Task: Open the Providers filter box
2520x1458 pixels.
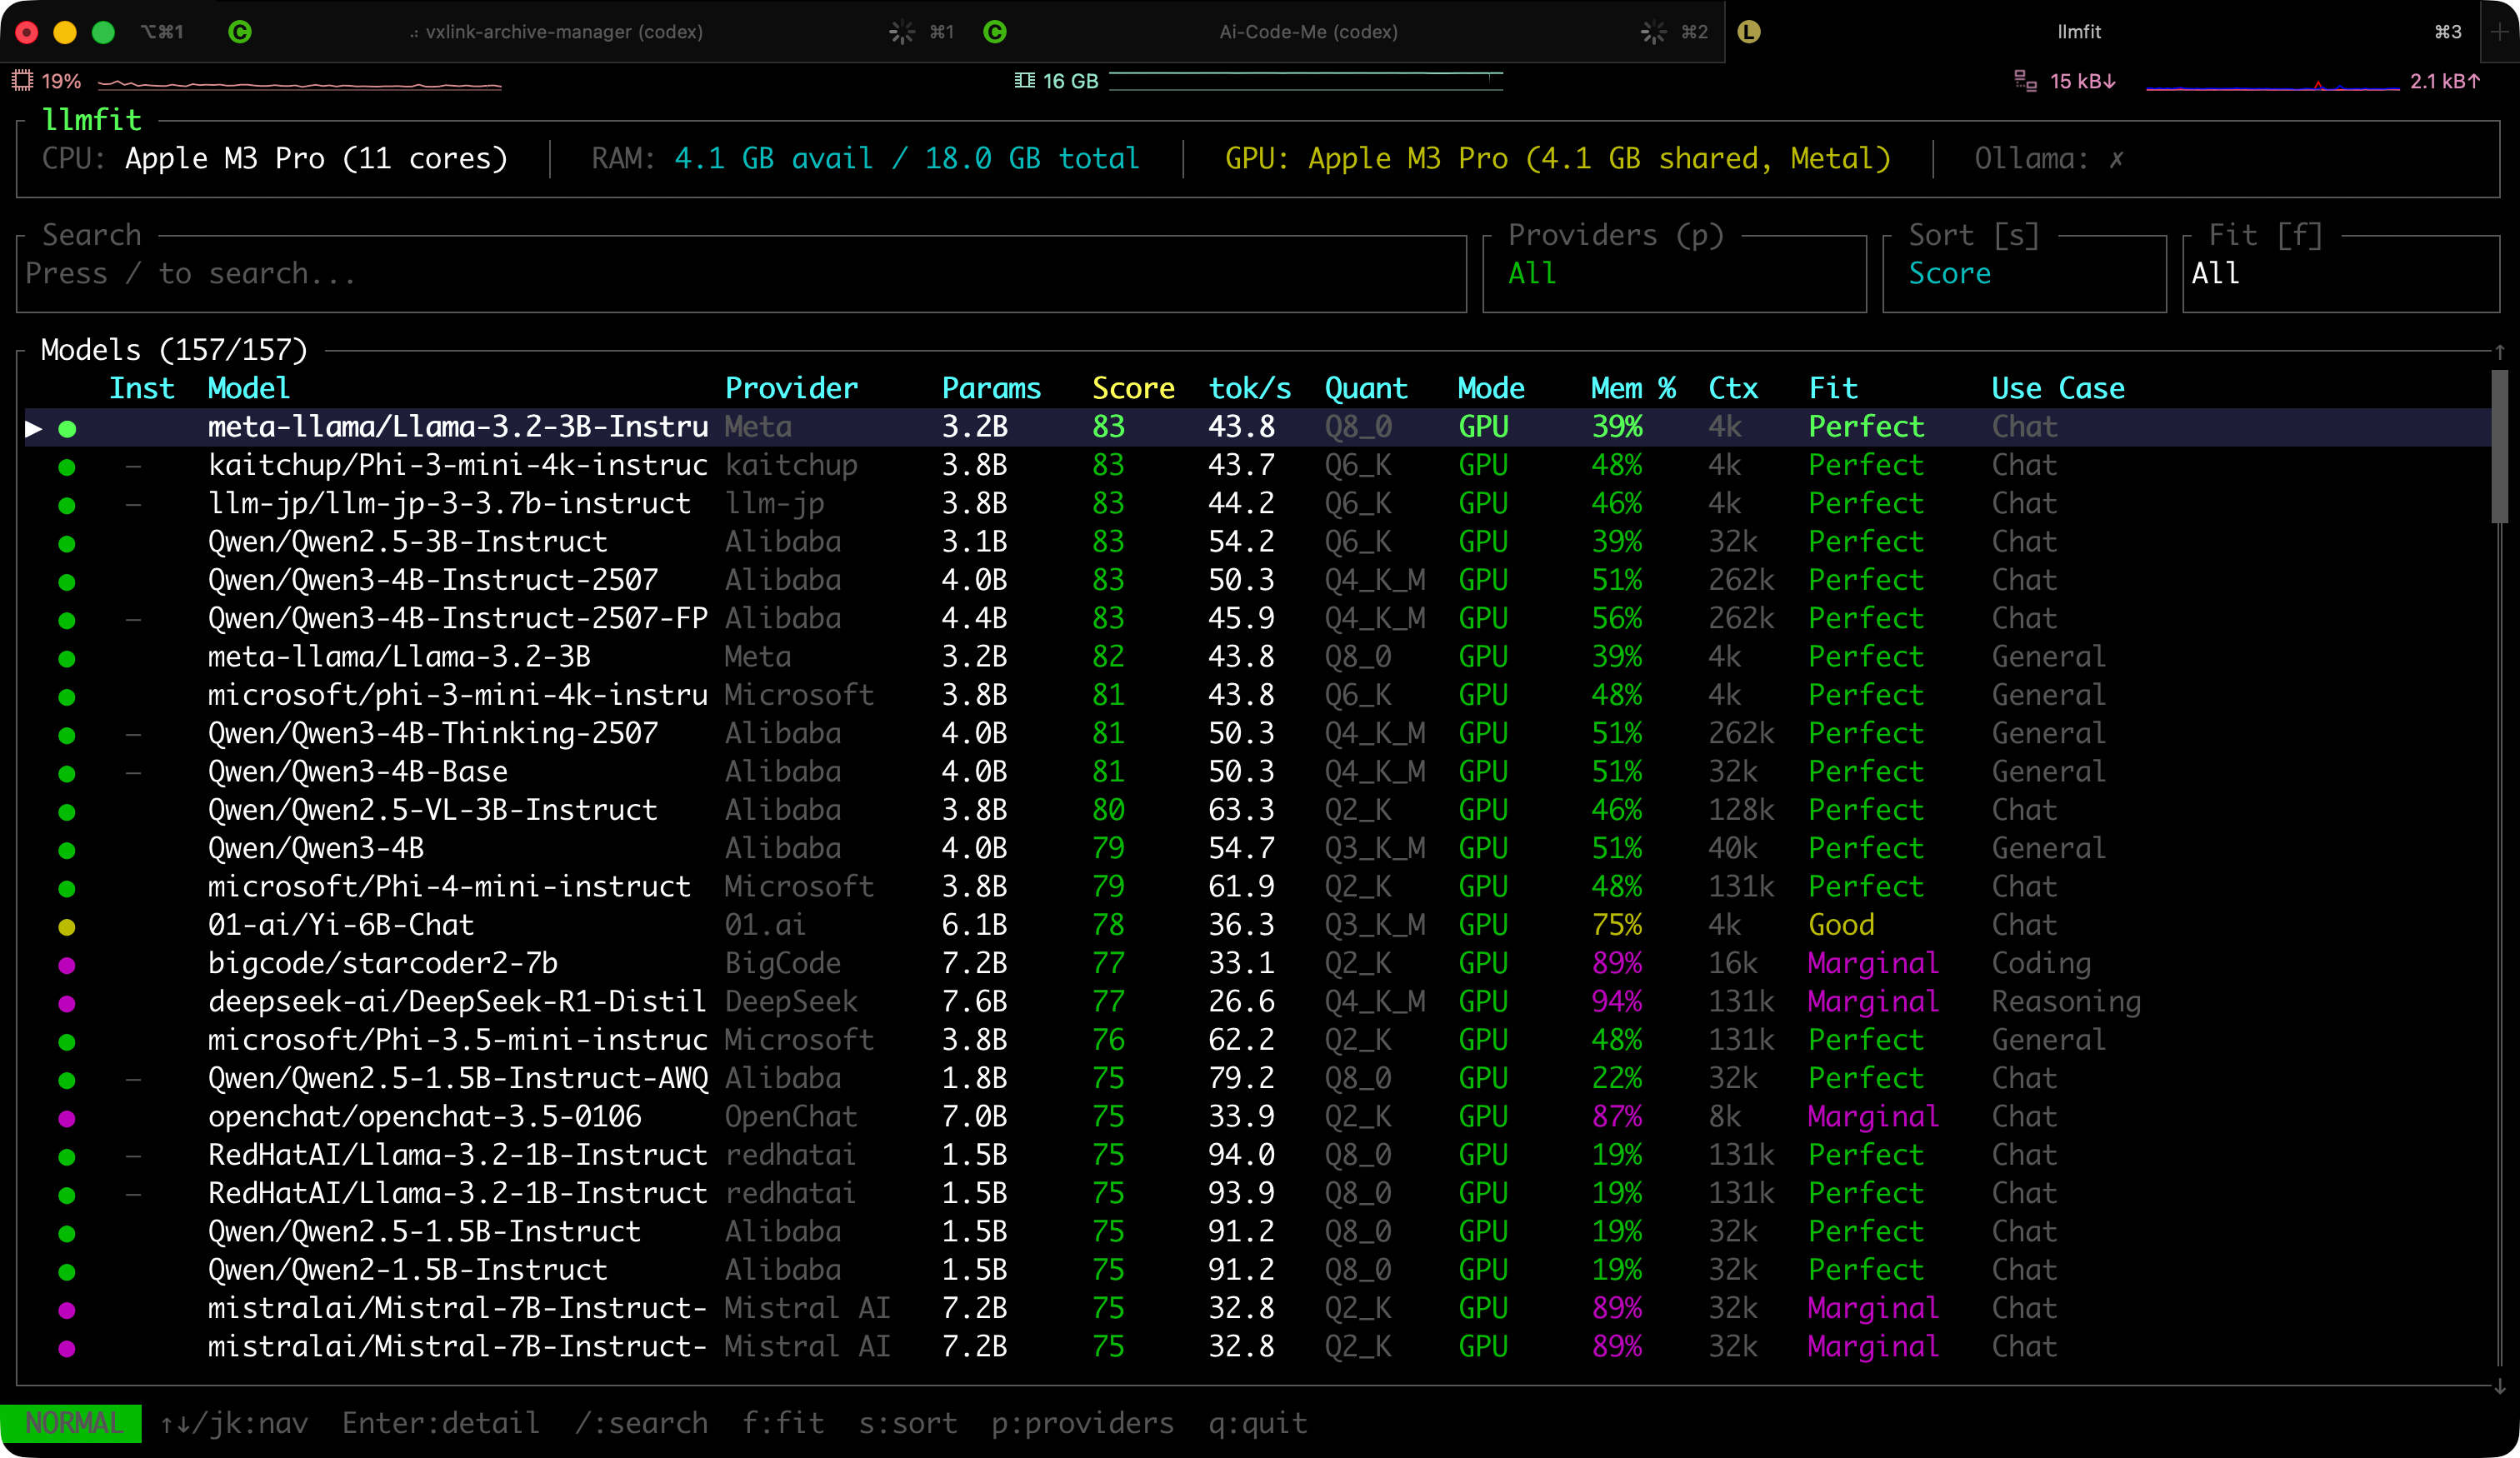Action: point(1674,273)
